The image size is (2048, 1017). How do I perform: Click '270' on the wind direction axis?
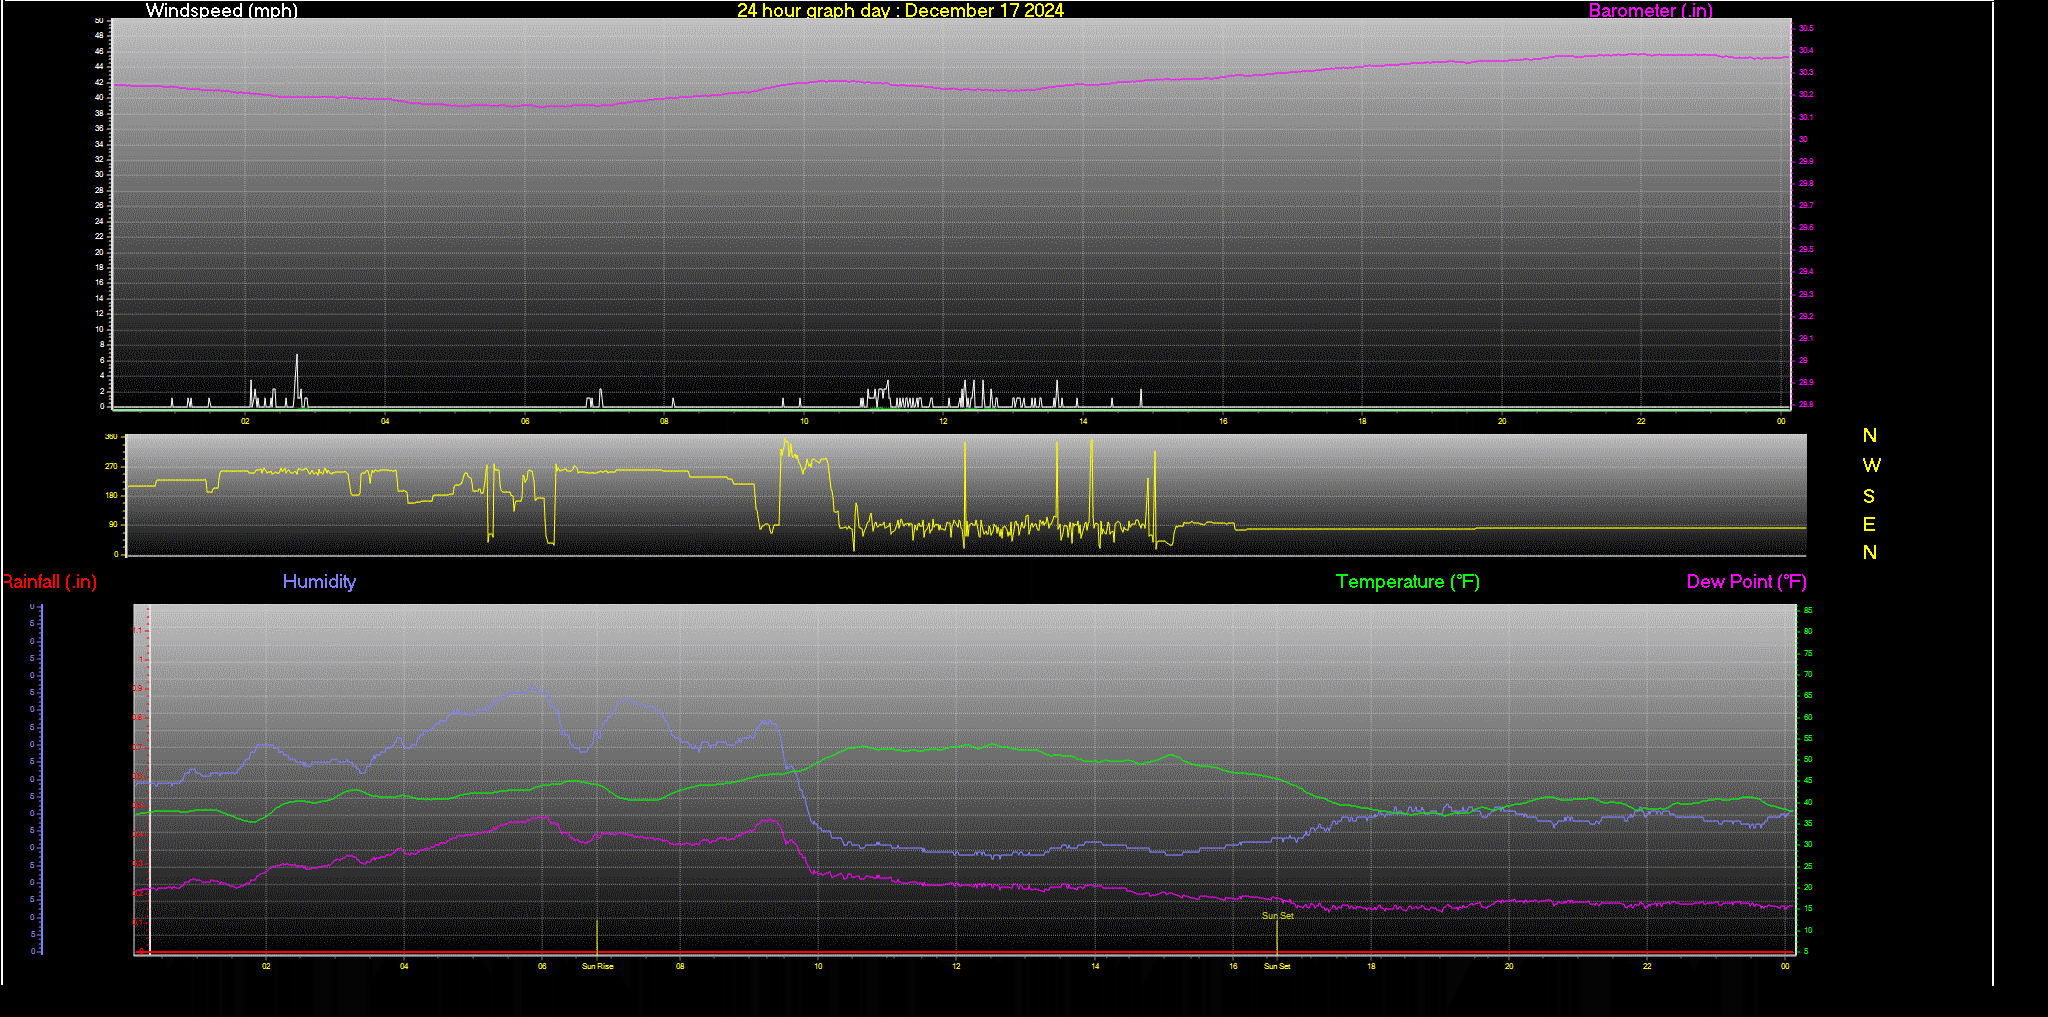111,466
